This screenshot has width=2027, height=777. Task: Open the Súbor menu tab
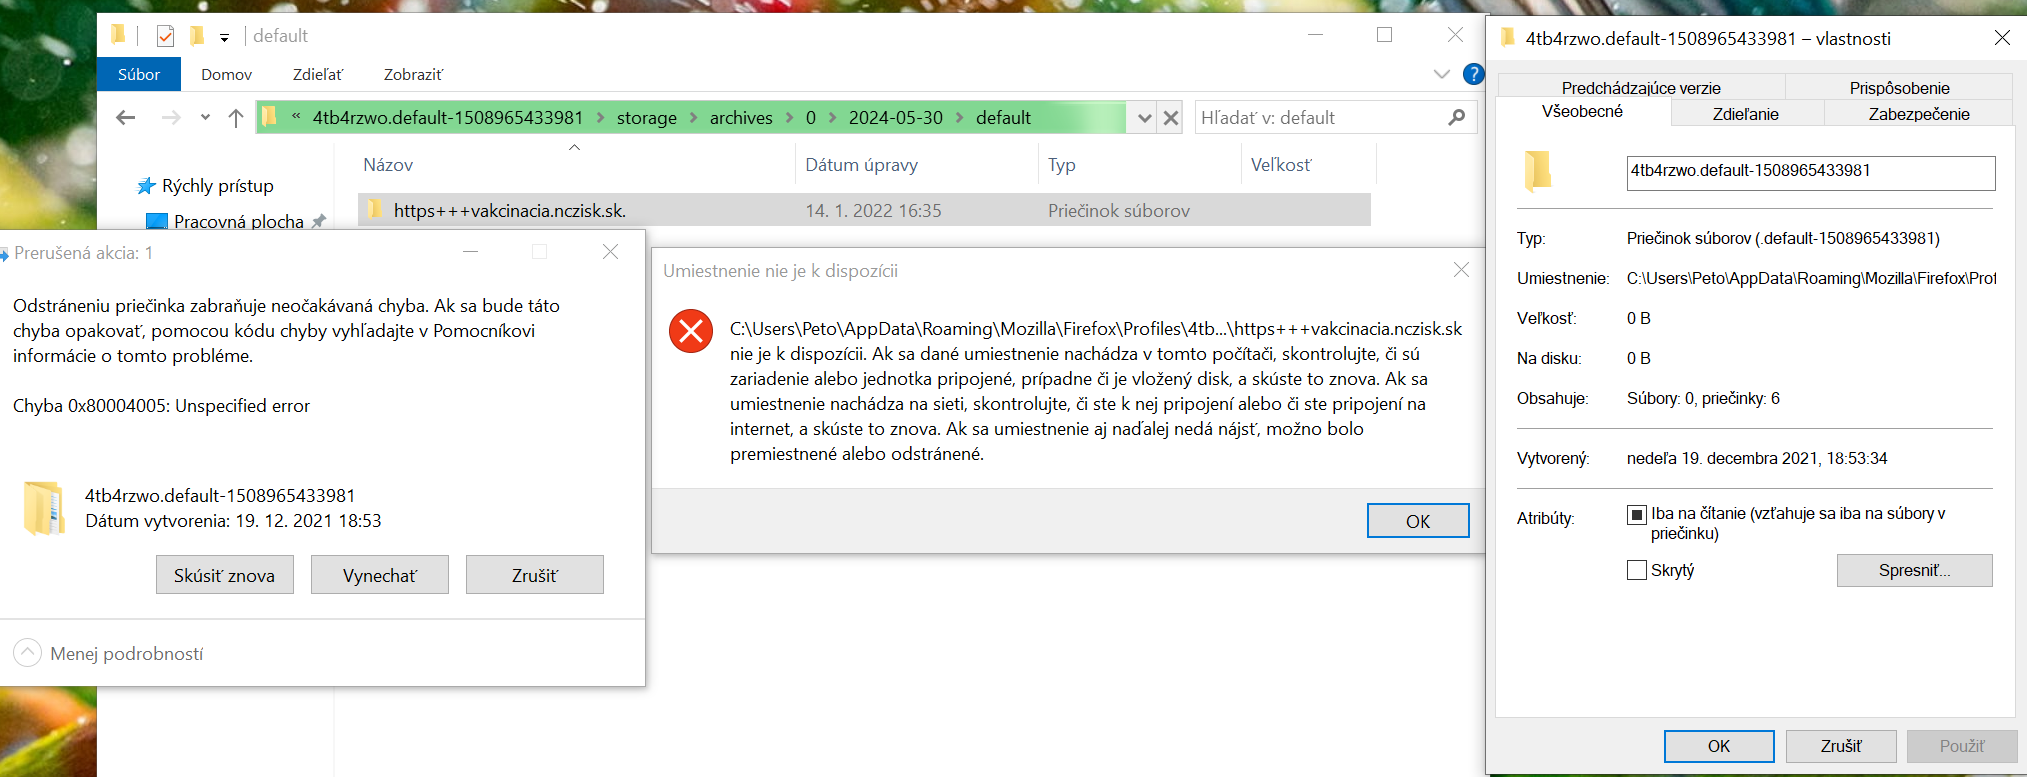(x=139, y=74)
